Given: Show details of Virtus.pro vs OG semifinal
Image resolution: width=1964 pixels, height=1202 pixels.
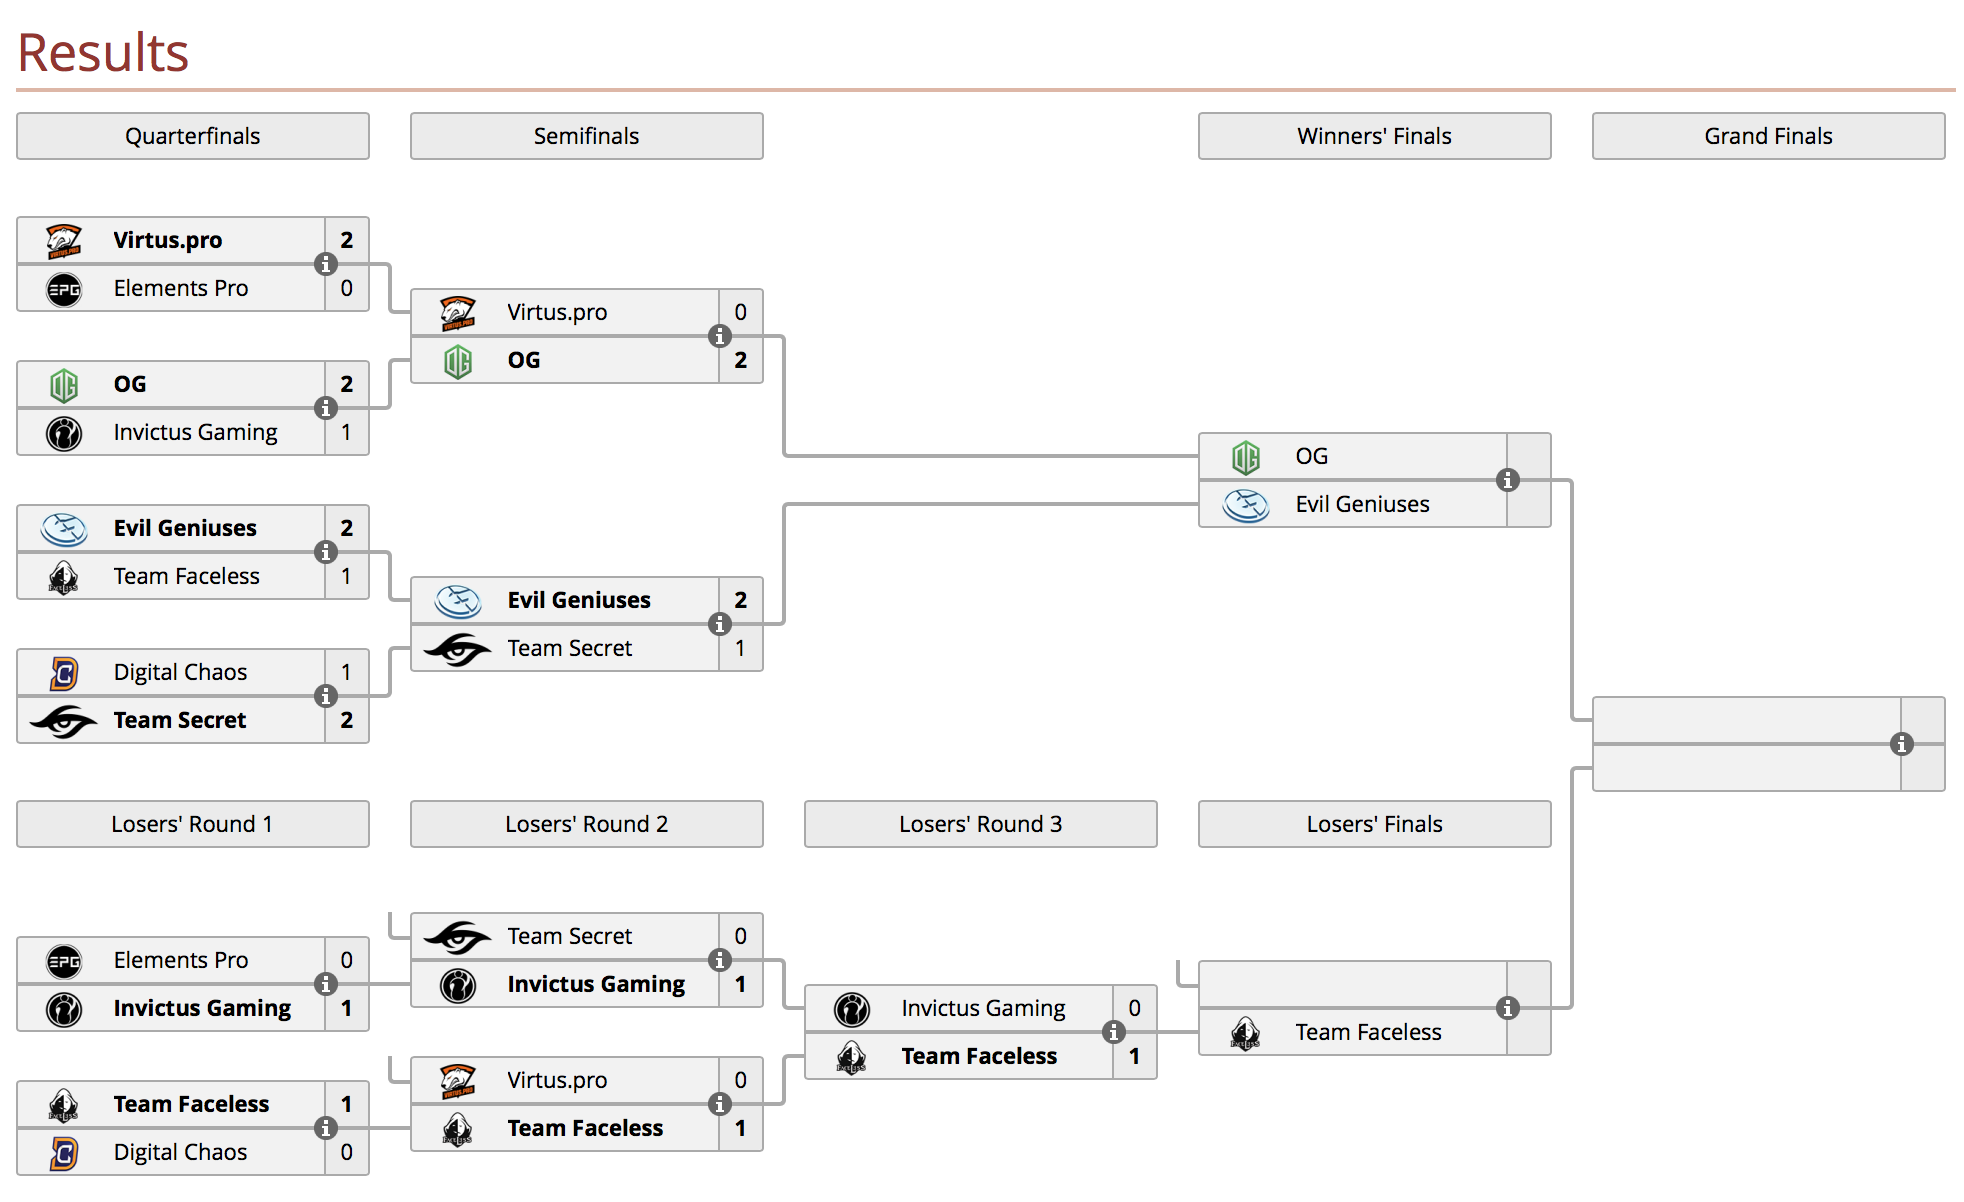Looking at the screenshot, I should 719,336.
